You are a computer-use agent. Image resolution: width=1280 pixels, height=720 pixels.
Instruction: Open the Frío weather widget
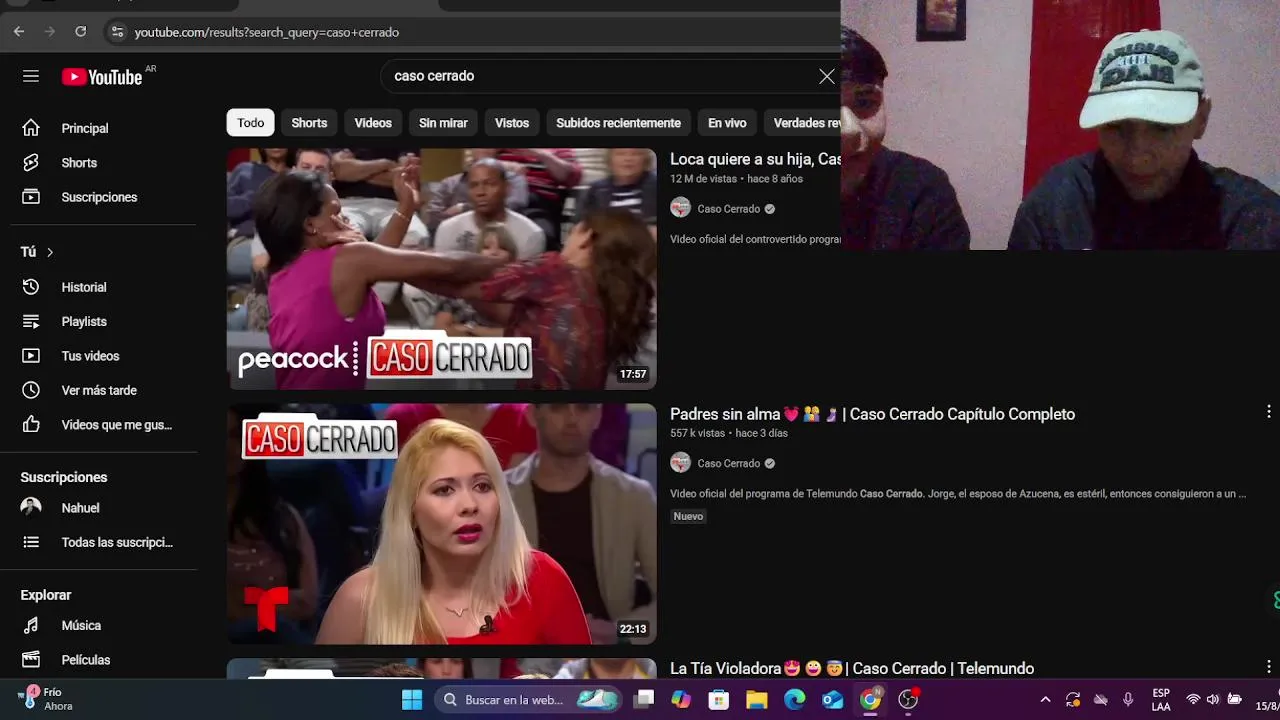(45, 699)
